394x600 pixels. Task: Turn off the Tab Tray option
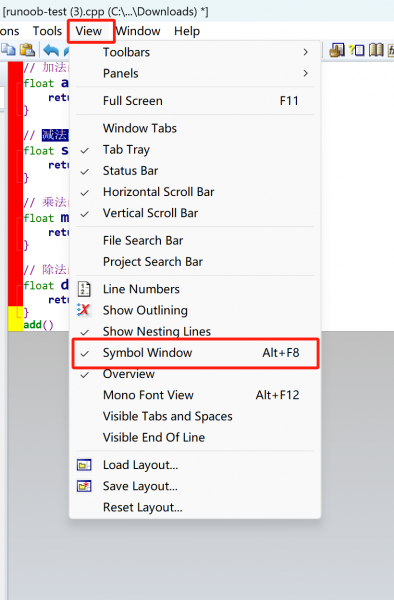(195, 150)
